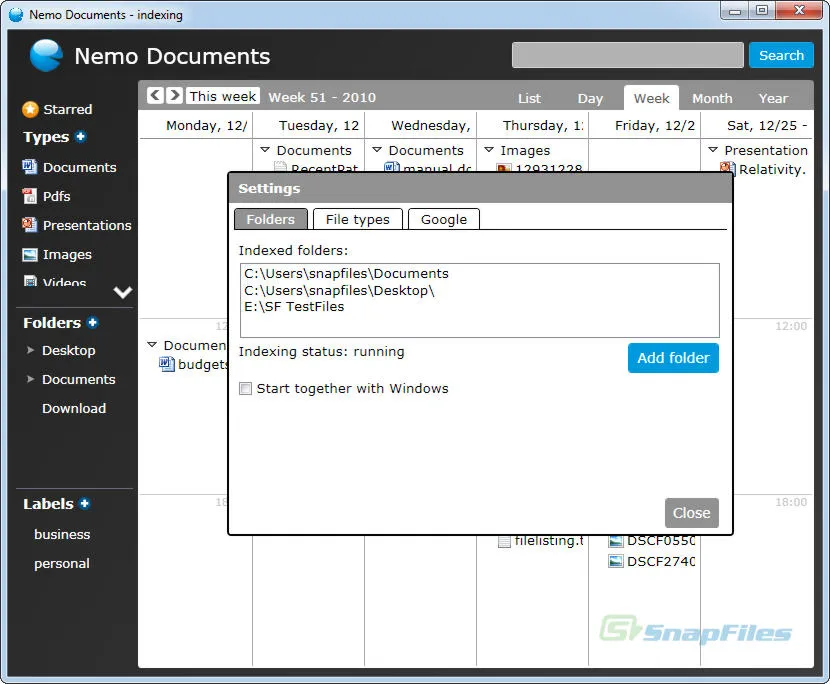Filter by business label

tap(62, 534)
